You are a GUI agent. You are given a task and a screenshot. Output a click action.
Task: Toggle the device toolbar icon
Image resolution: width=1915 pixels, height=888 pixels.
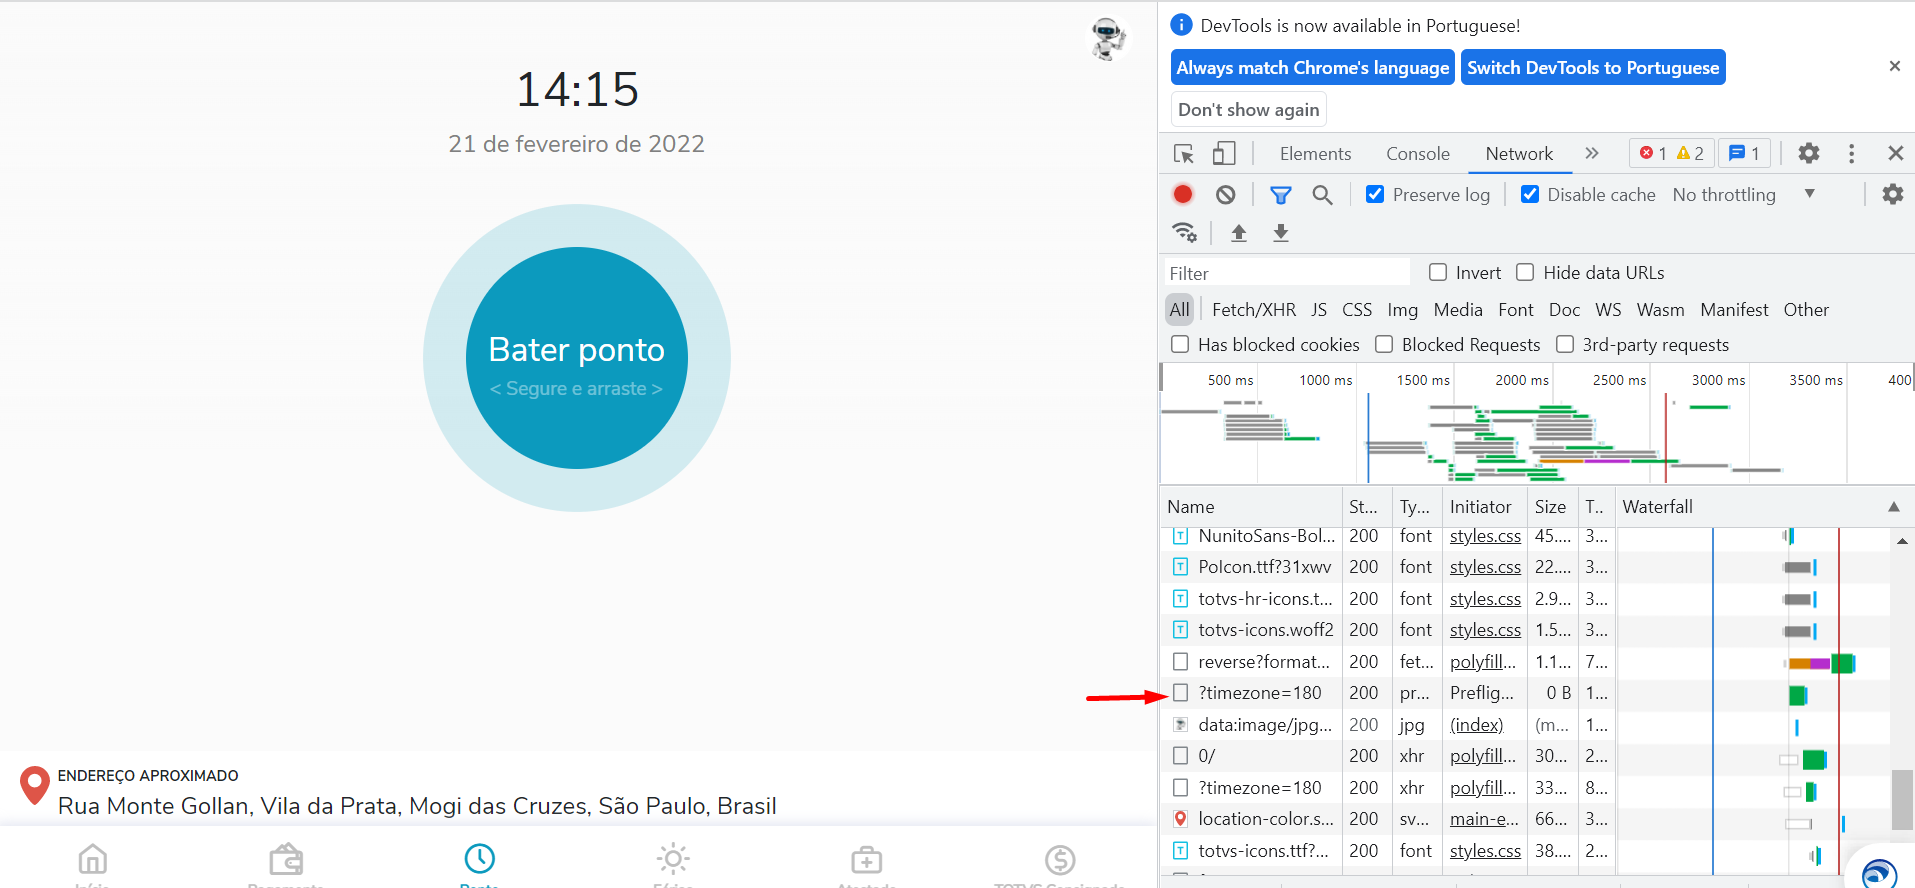point(1224,154)
